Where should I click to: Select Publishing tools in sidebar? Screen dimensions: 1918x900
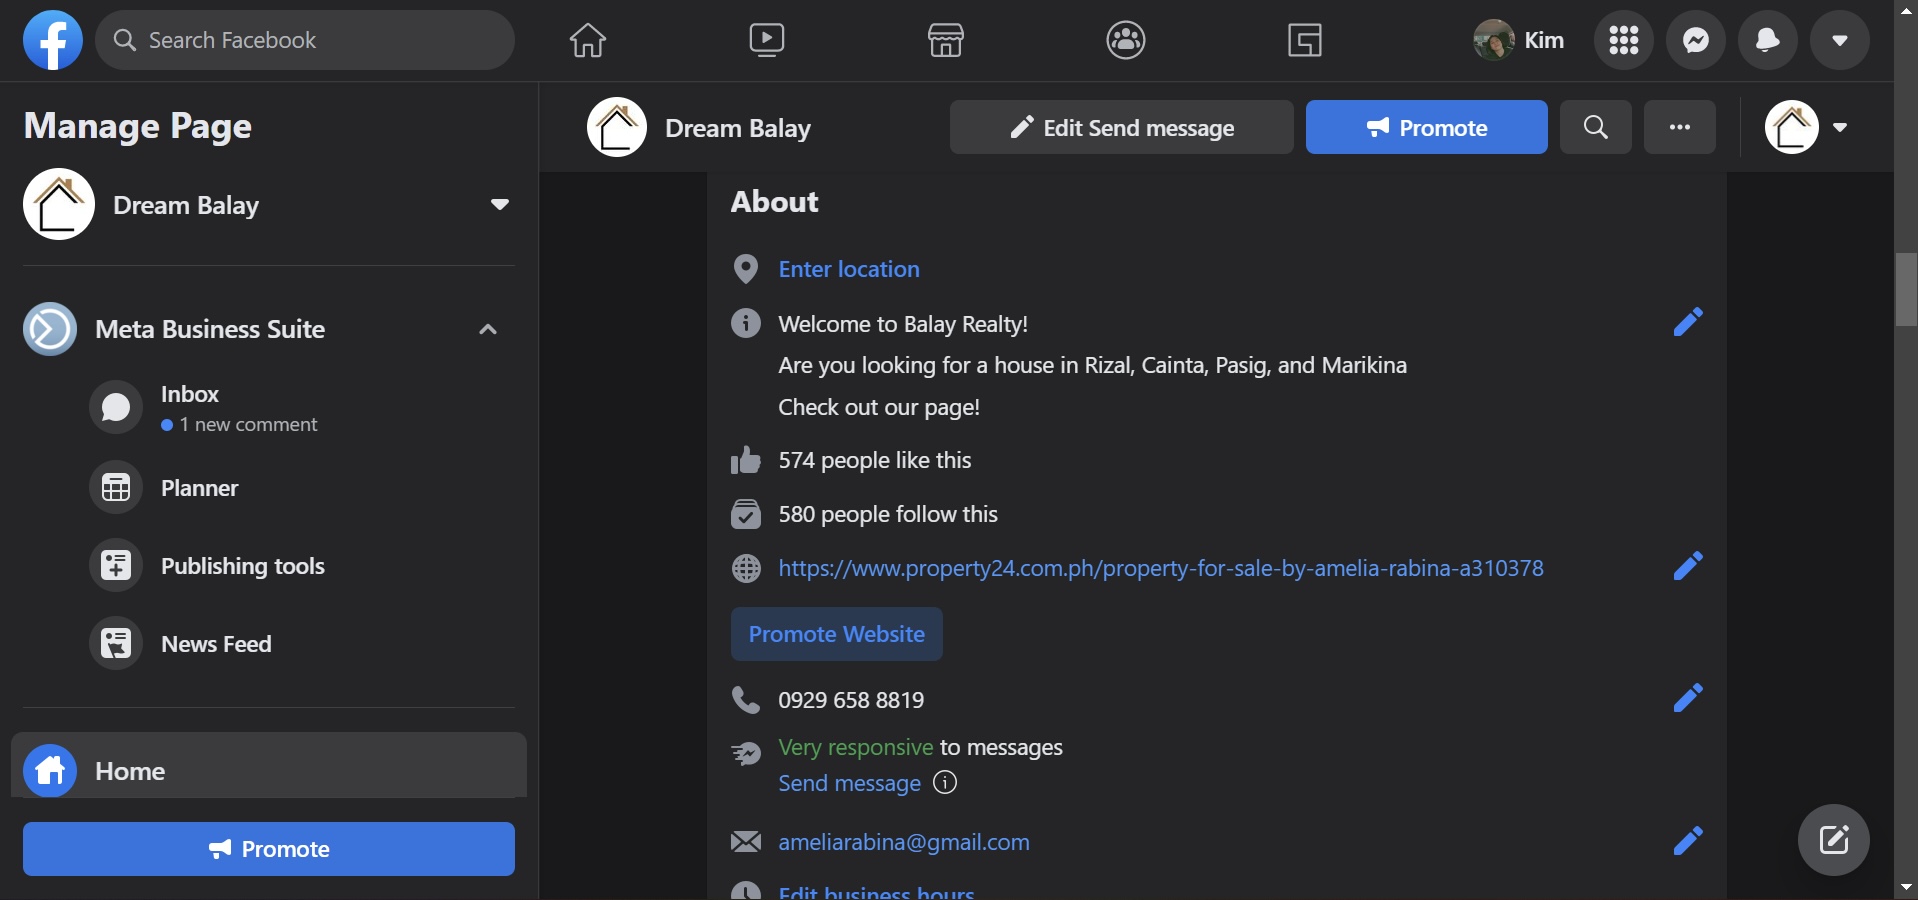pyautogui.click(x=242, y=566)
